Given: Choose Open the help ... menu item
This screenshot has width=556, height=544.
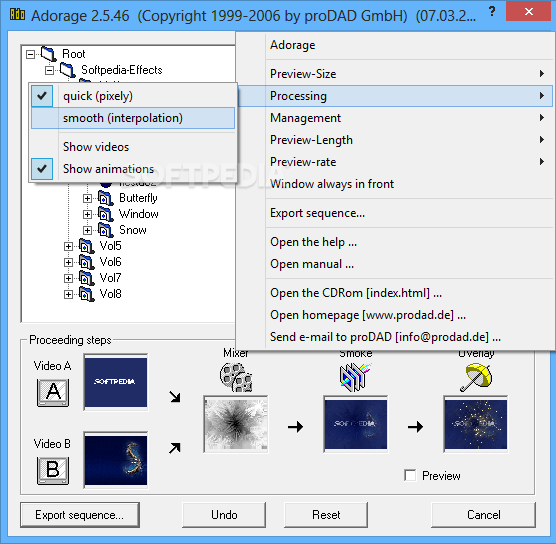Looking at the screenshot, I should (395, 242).
